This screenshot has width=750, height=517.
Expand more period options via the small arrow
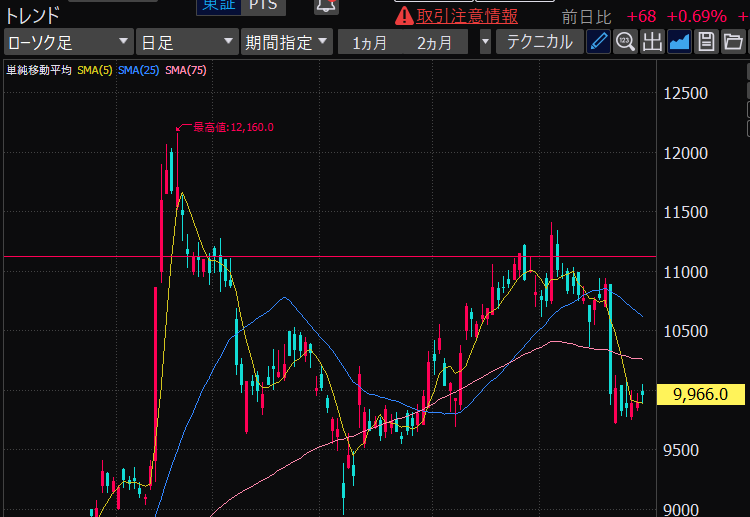click(x=485, y=42)
